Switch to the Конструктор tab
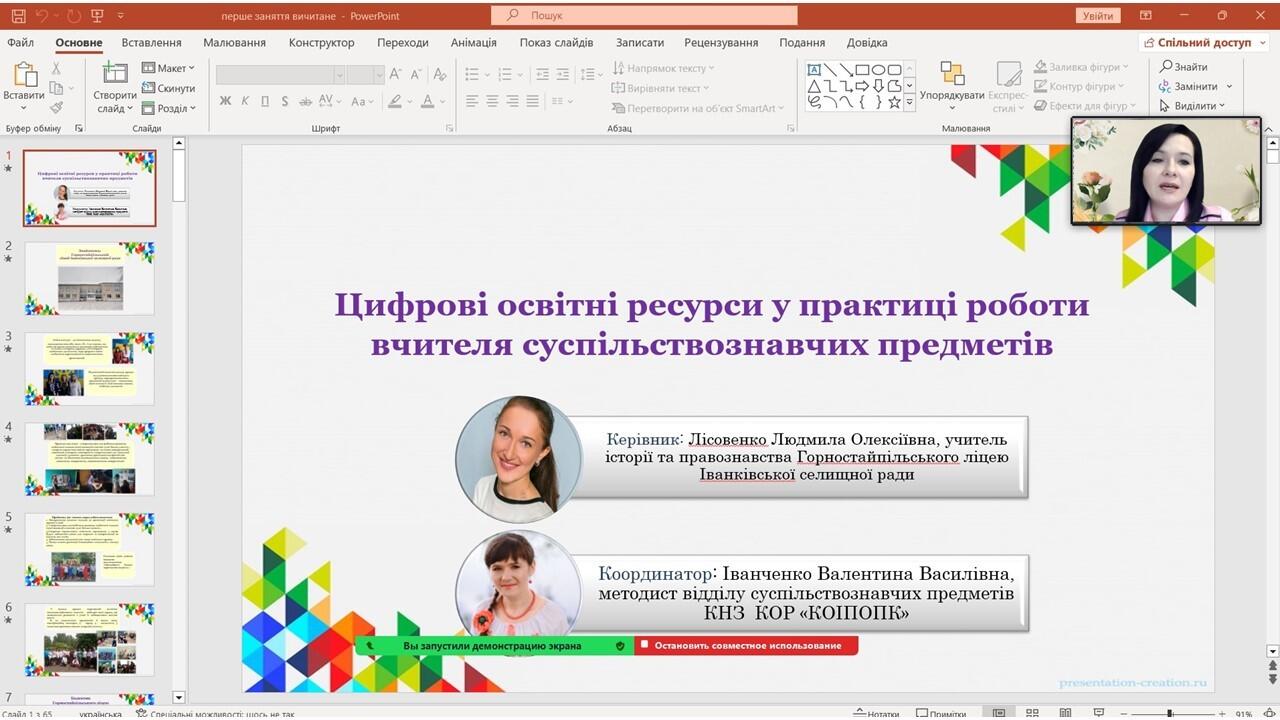Screen dimensions: 1280x720 (x=321, y=43)
